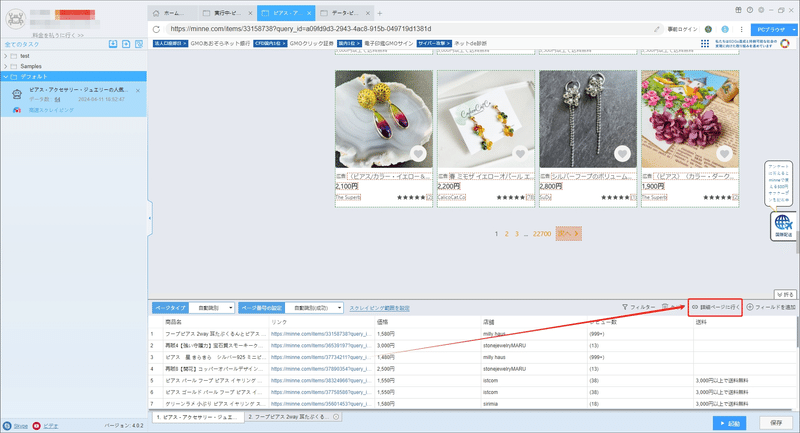Click the import task icon in sidebar header

click(113, 44)
